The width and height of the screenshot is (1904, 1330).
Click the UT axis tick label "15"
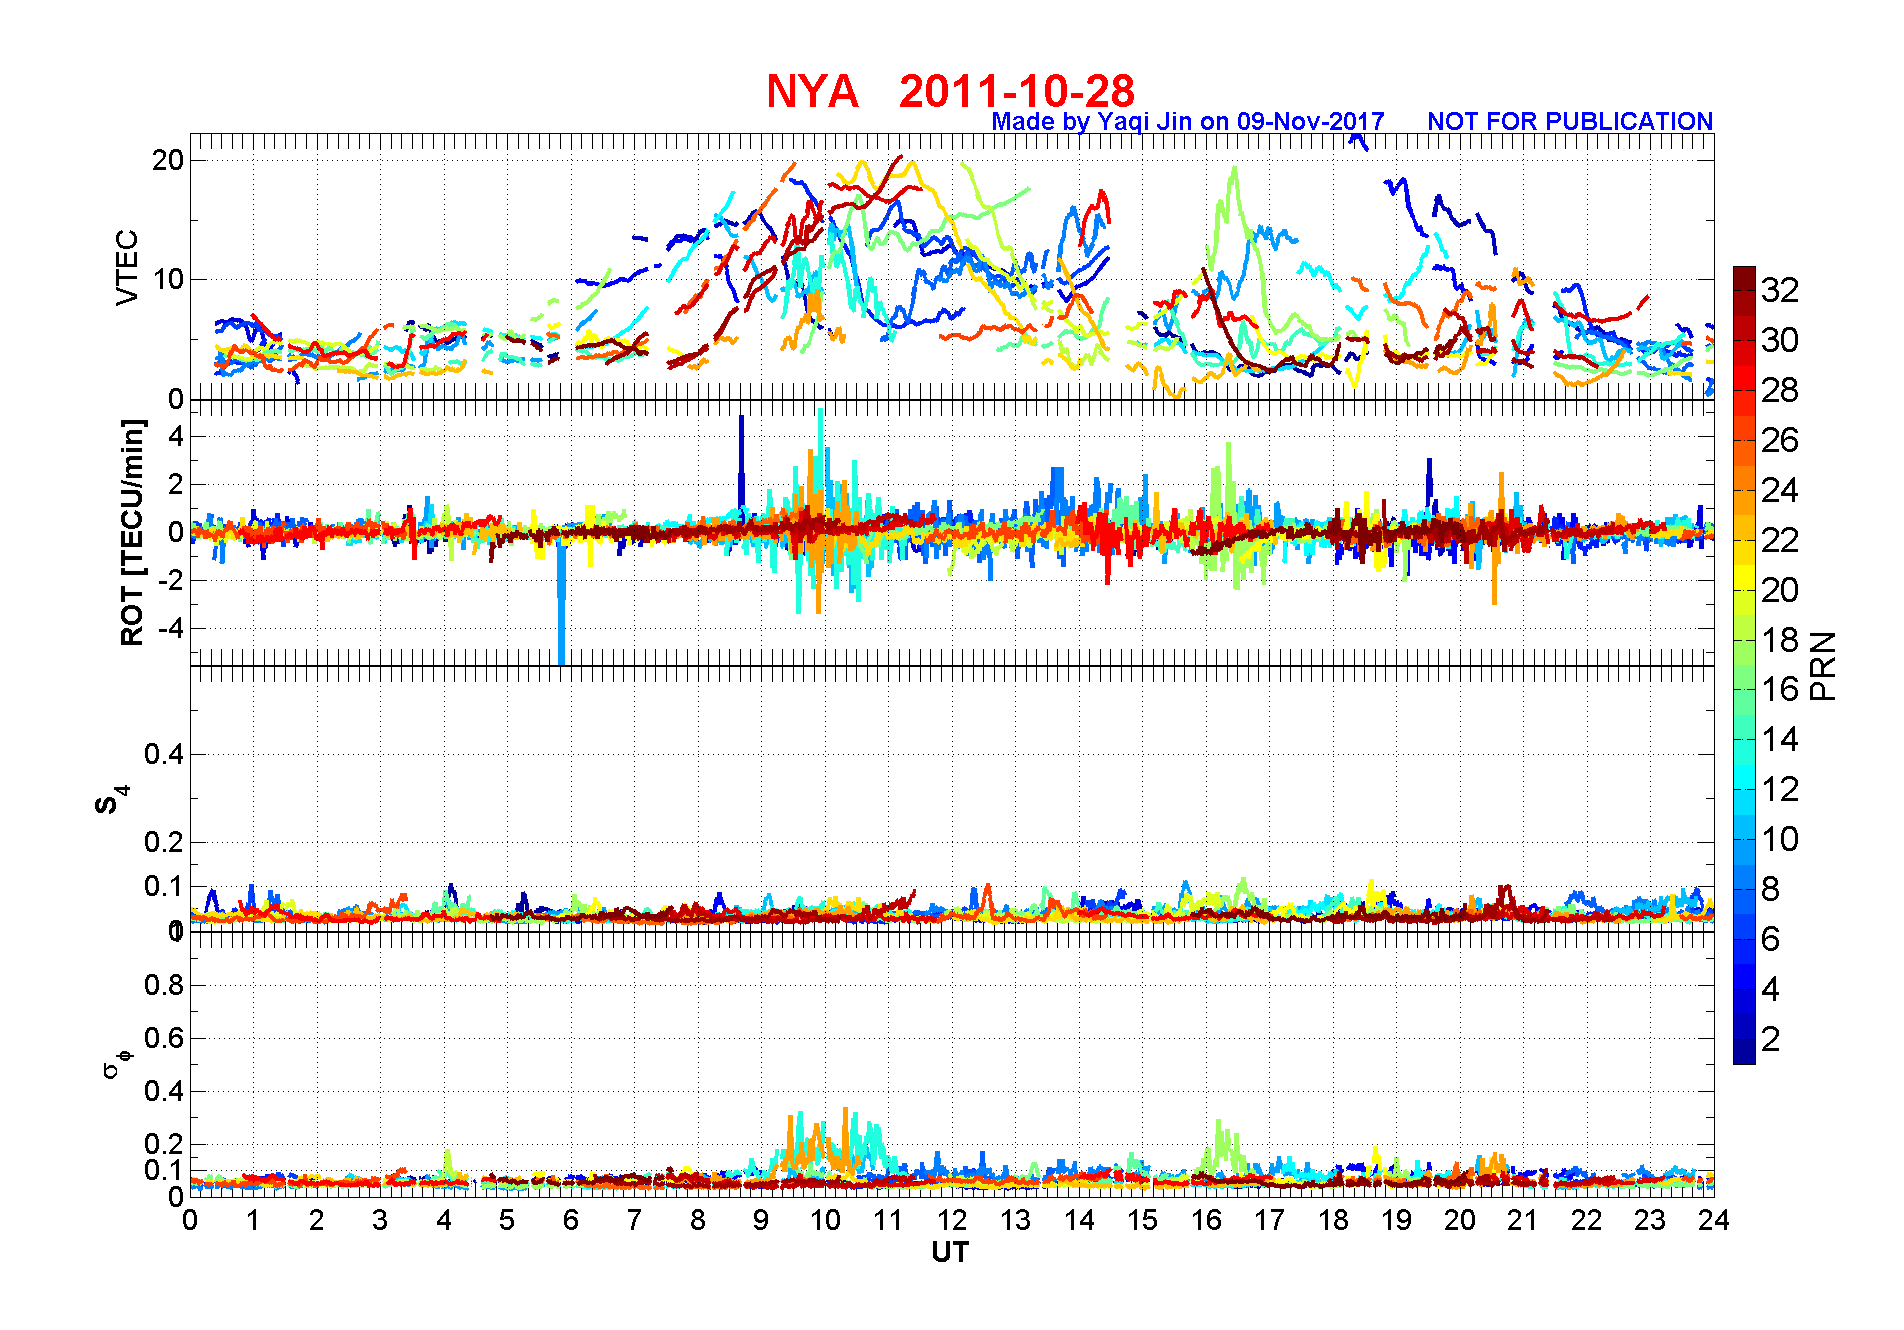tap(1142, 1220)
